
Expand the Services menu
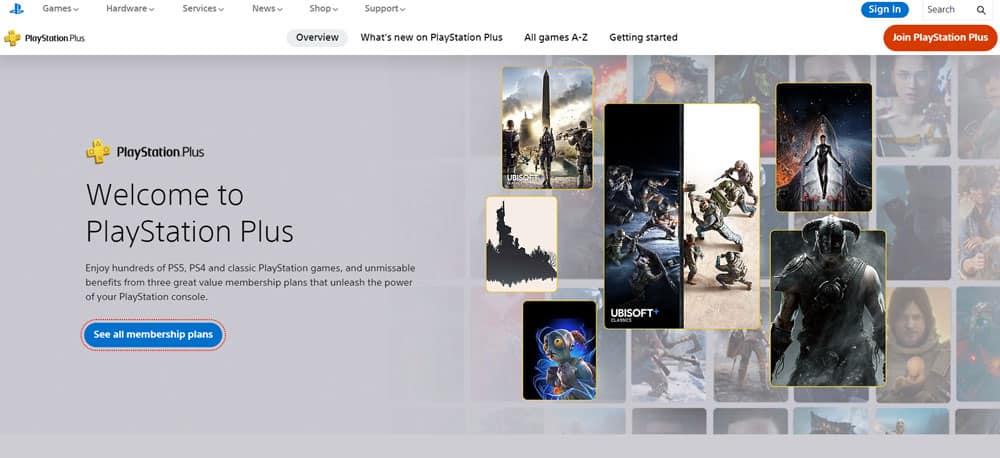(203, 9)
